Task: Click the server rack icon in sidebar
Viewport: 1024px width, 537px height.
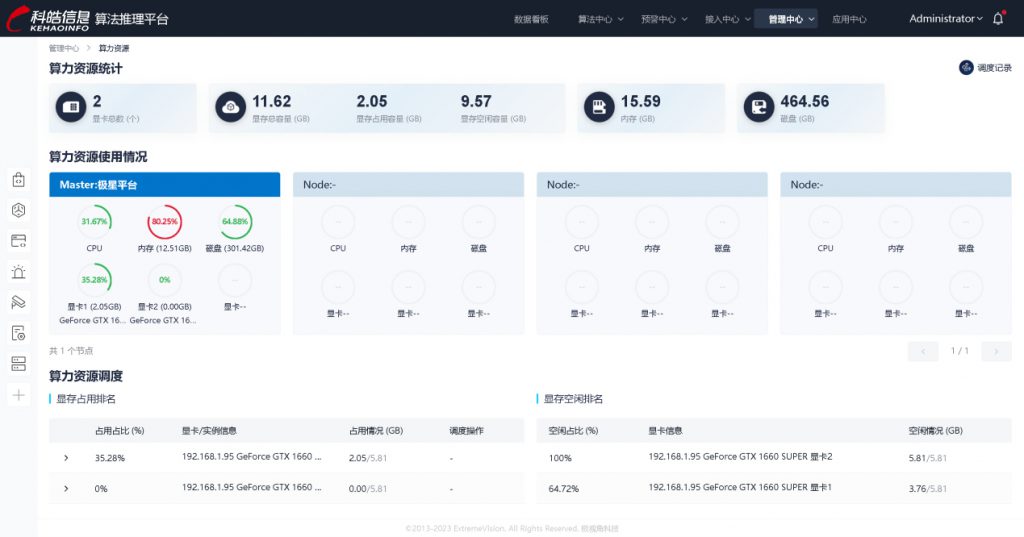Action: (x=18, y=363)
